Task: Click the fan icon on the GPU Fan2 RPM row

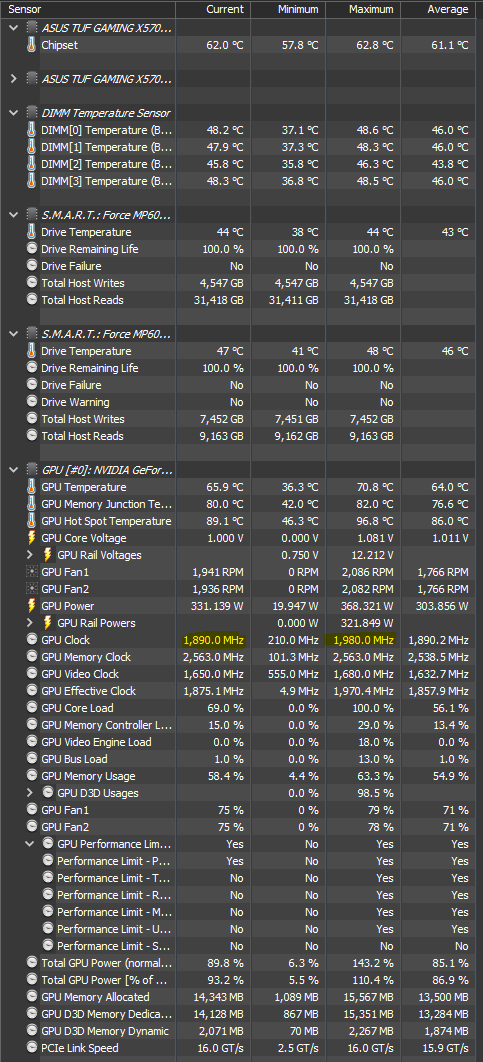Action: point(32,589)
